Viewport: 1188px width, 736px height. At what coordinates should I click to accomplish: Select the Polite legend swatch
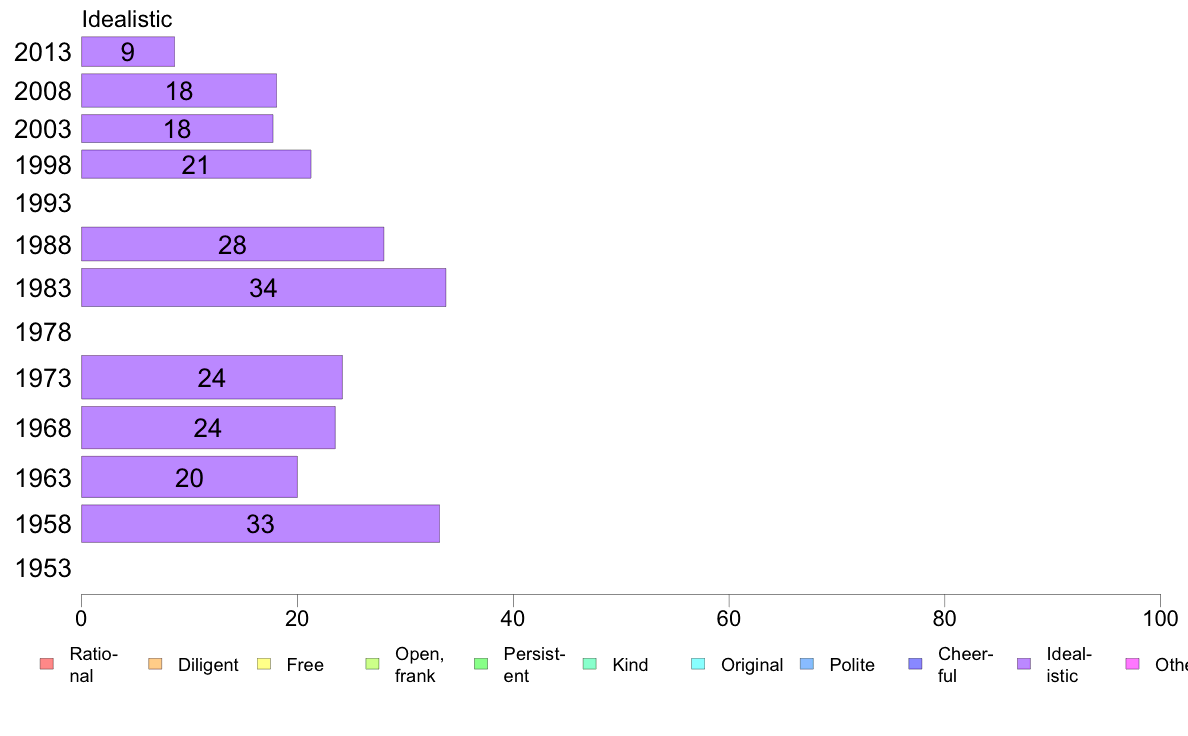click(x=806, y=665)
